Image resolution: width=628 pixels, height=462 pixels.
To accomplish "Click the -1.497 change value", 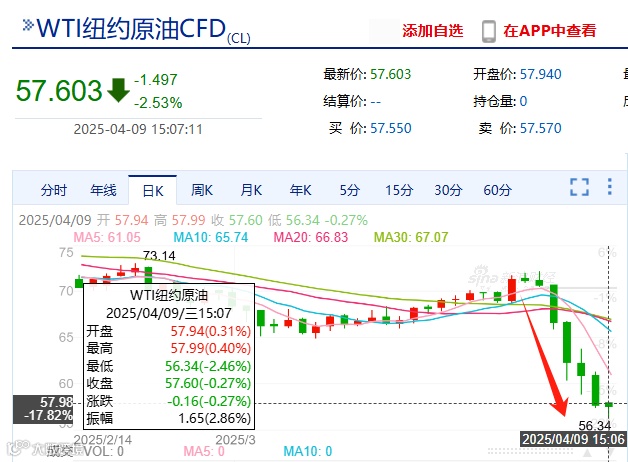I will [156, 80].
